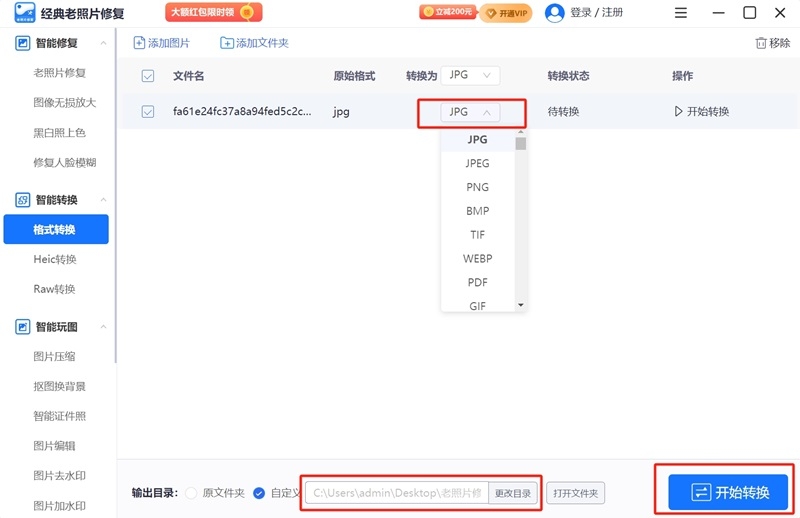Uncheck the fa61e24fc37a8a94fed5c2c file checkbox
This screenshot has width=800, height=518.
pyautogui.click(x=148, y=111)
